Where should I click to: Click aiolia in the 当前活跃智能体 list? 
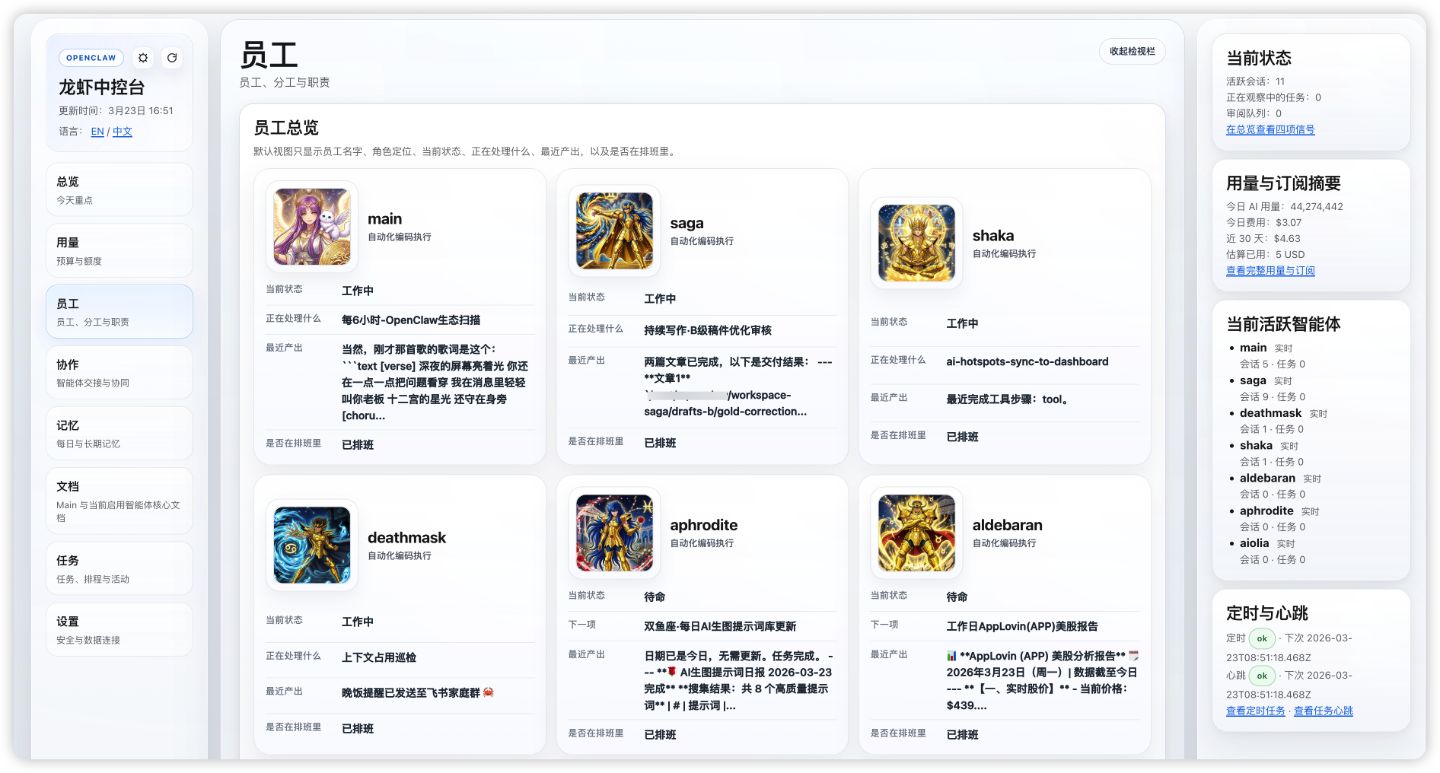(x=1254, y=543)
